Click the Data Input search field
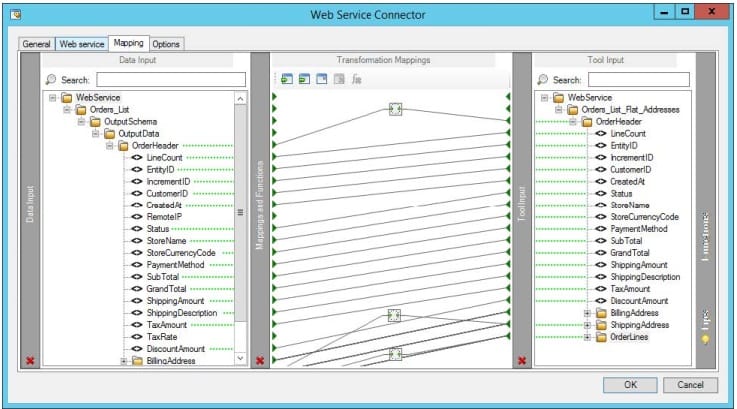This screenshot has height=409, width=737. tap(171, 79)
